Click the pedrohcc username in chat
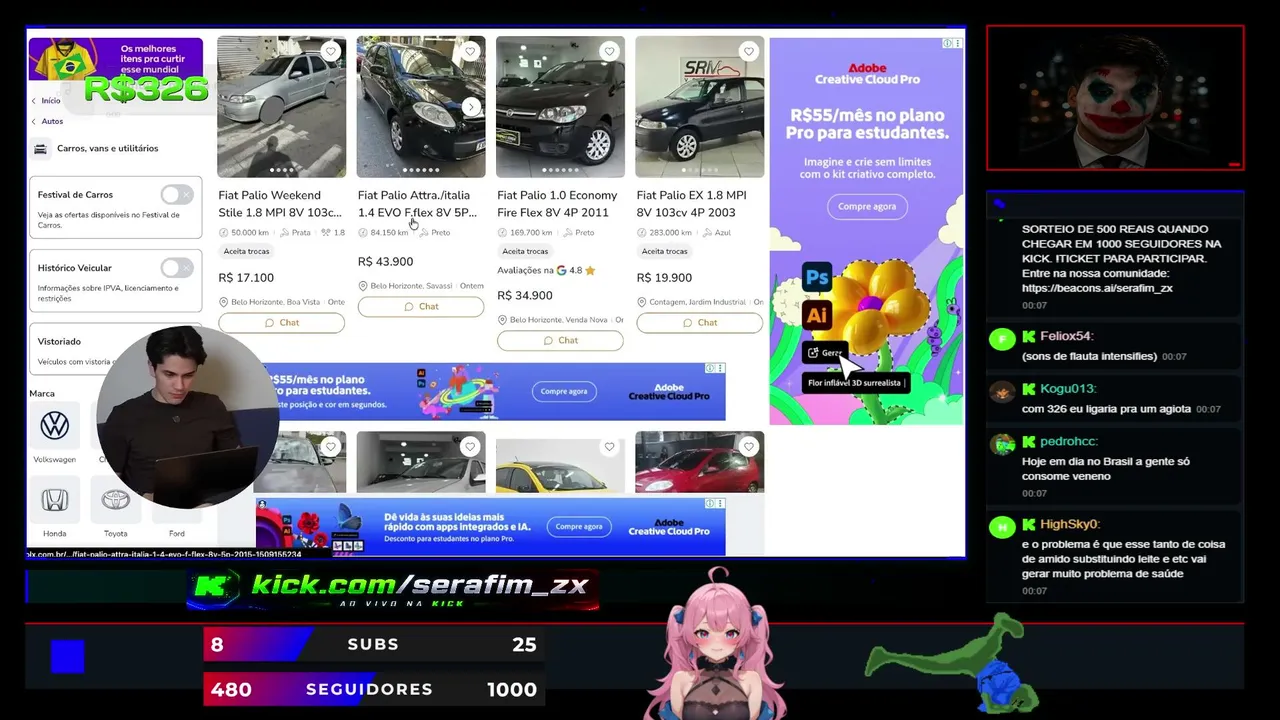This screenshot has width=1280, height=720. pyautogui.click(x=1069, y=442)
